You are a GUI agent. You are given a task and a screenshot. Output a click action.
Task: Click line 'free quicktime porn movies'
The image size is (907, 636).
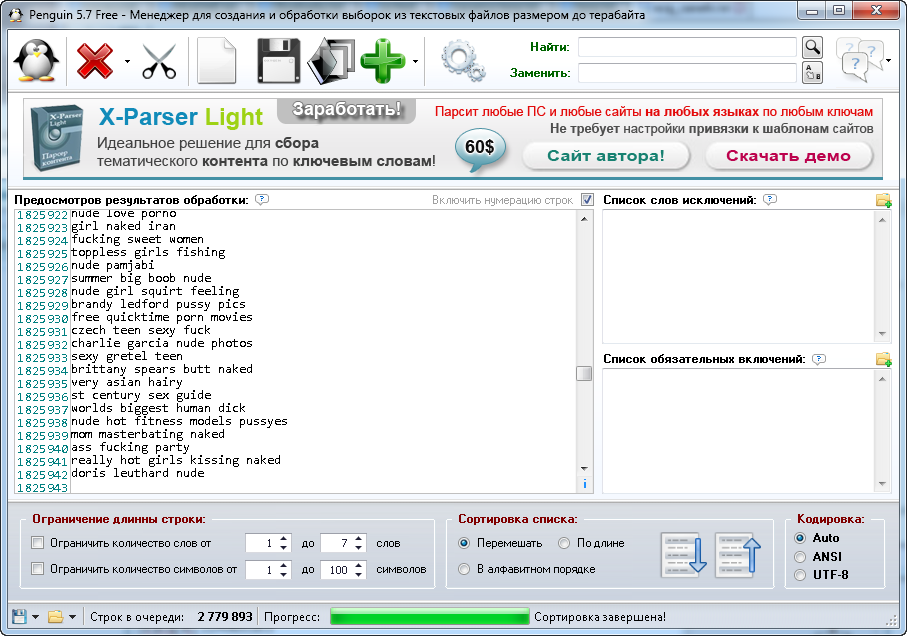point(161,317)
